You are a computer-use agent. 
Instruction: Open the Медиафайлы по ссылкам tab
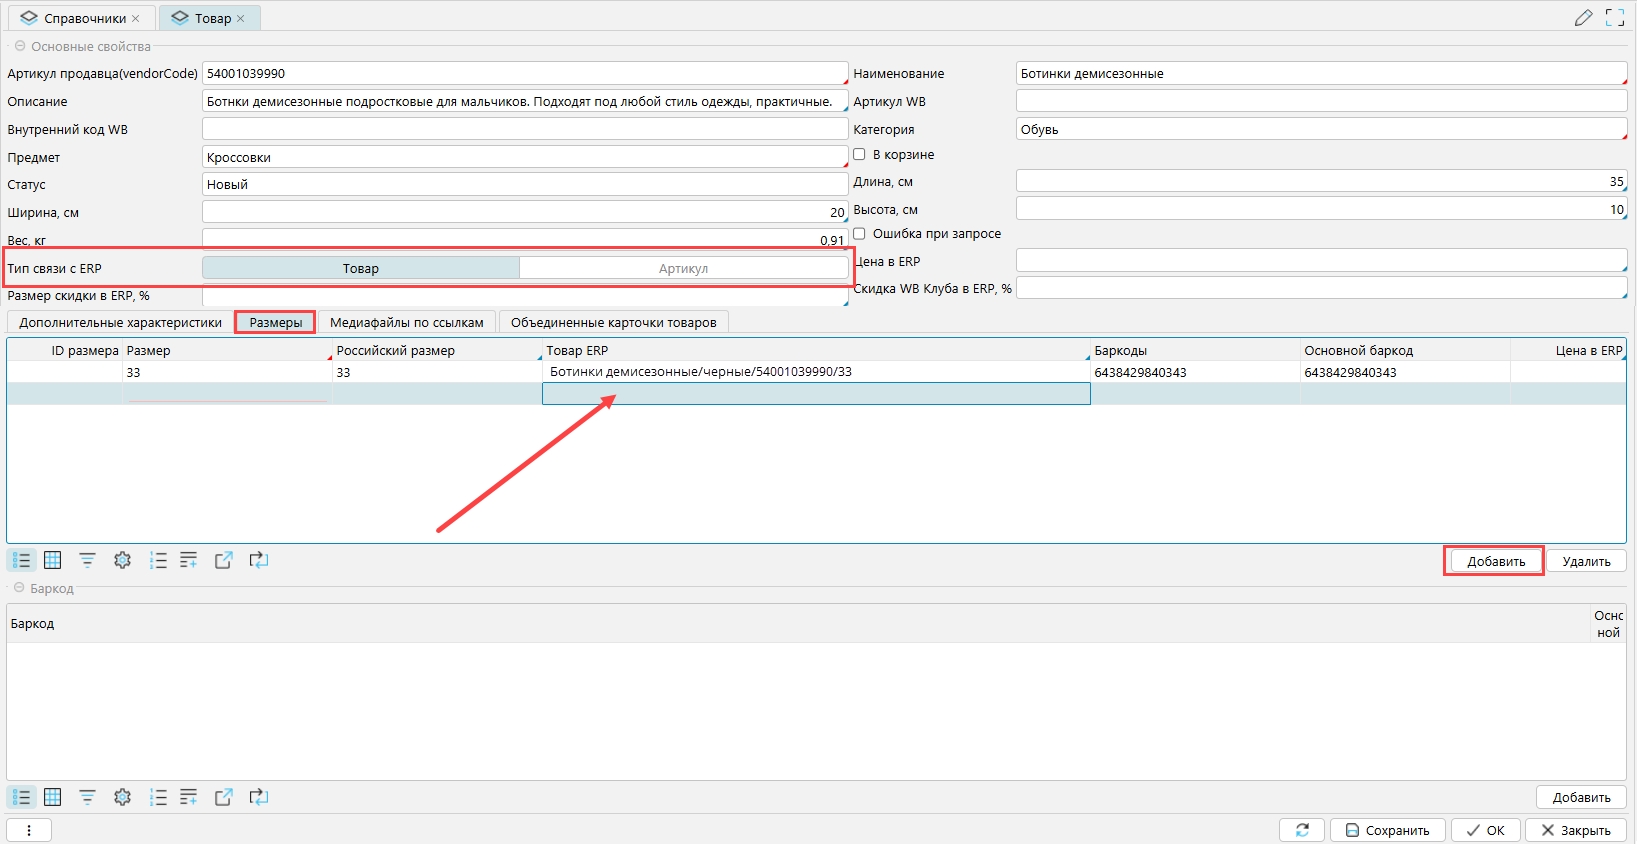(x=407, y=322)
